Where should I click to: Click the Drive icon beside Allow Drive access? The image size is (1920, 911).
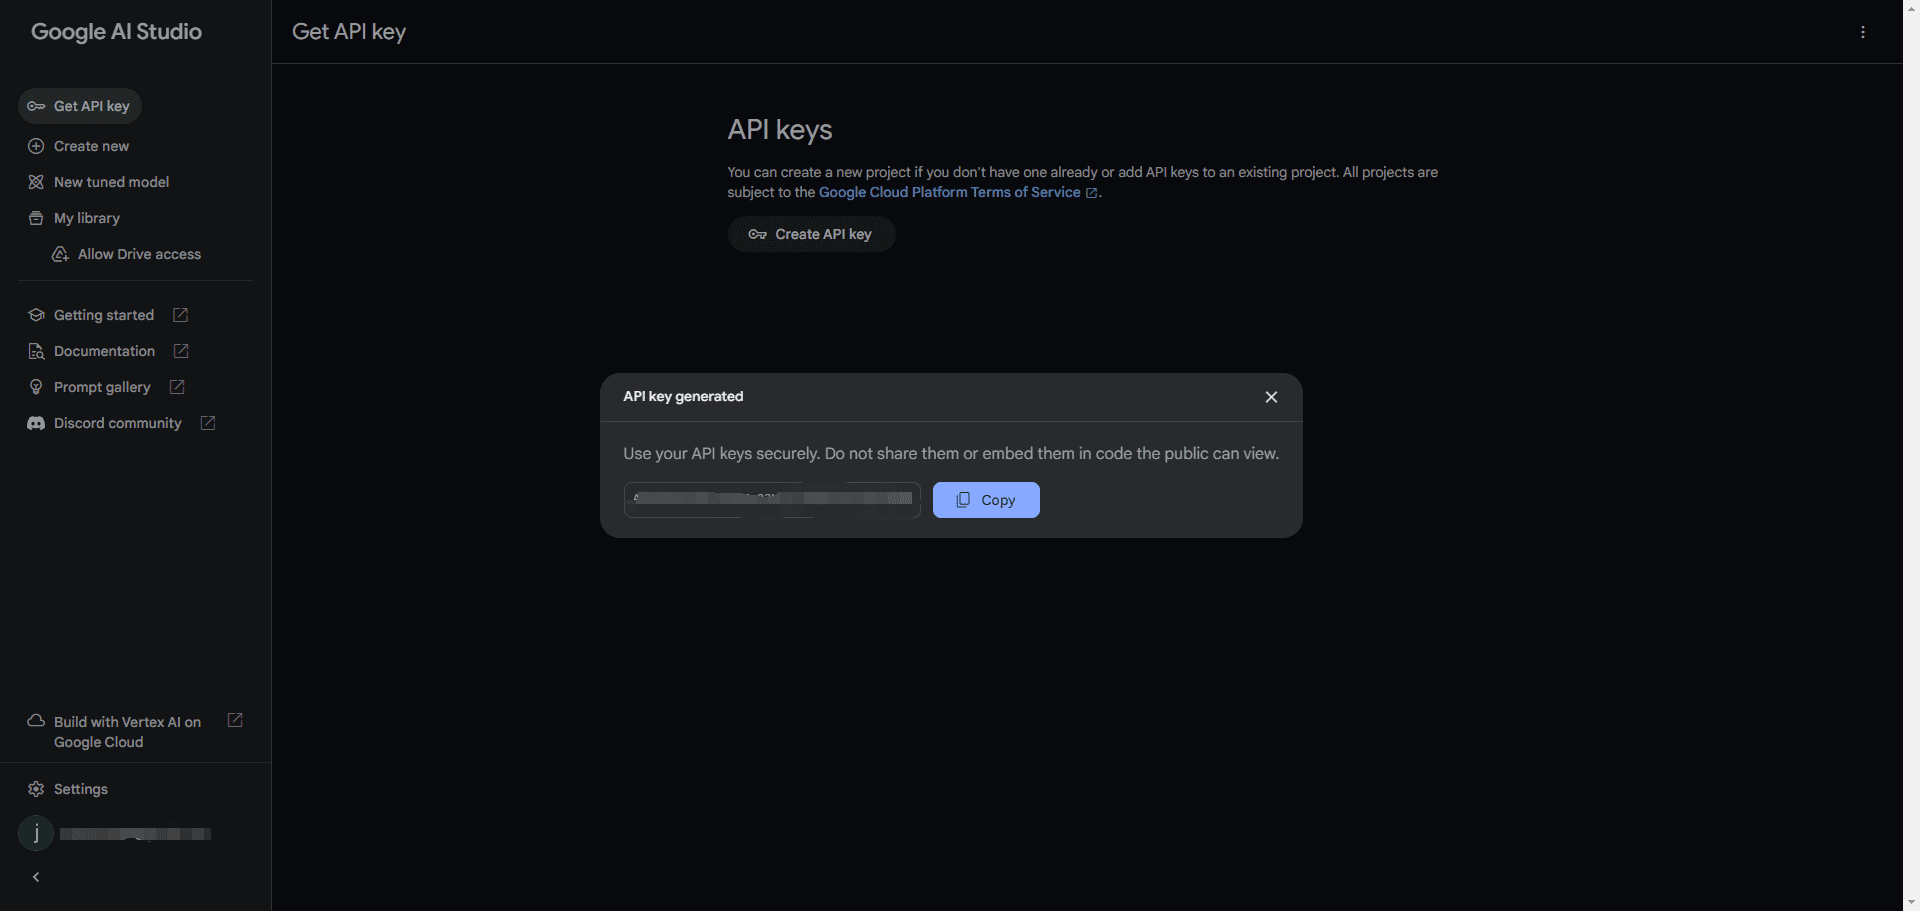click(x=60, y=254)
